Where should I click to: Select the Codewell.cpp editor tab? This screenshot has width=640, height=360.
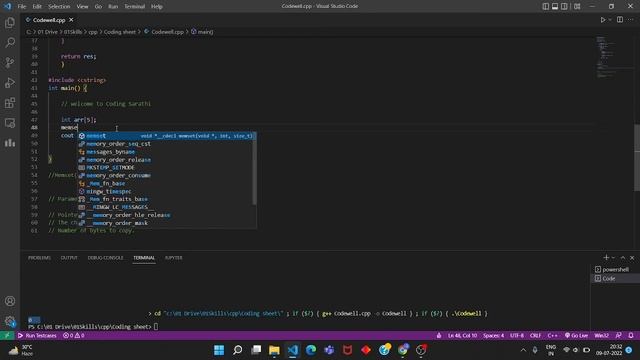49,20
